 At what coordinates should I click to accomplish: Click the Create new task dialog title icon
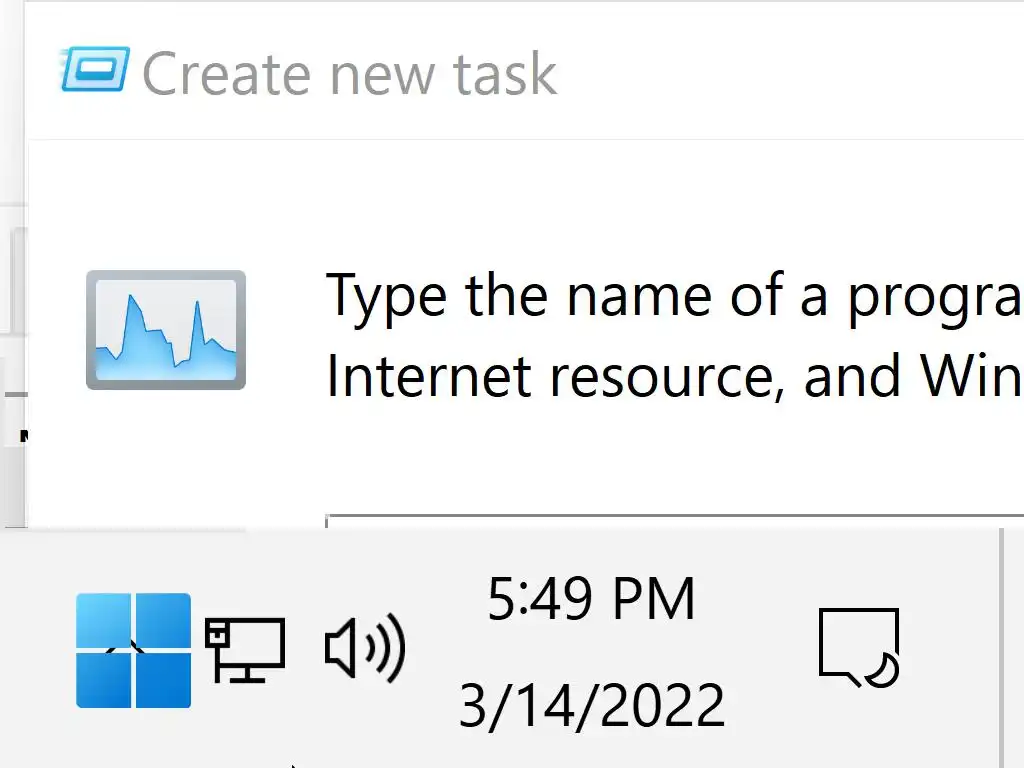tap(95, 70)
